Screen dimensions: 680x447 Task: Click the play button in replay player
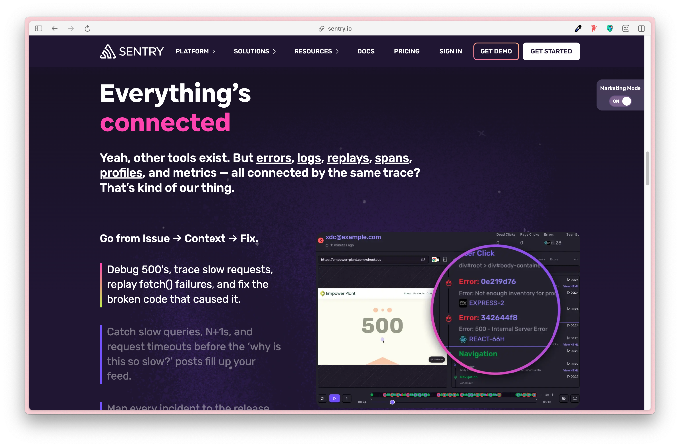pyautogui.click(x=334, y=398)
